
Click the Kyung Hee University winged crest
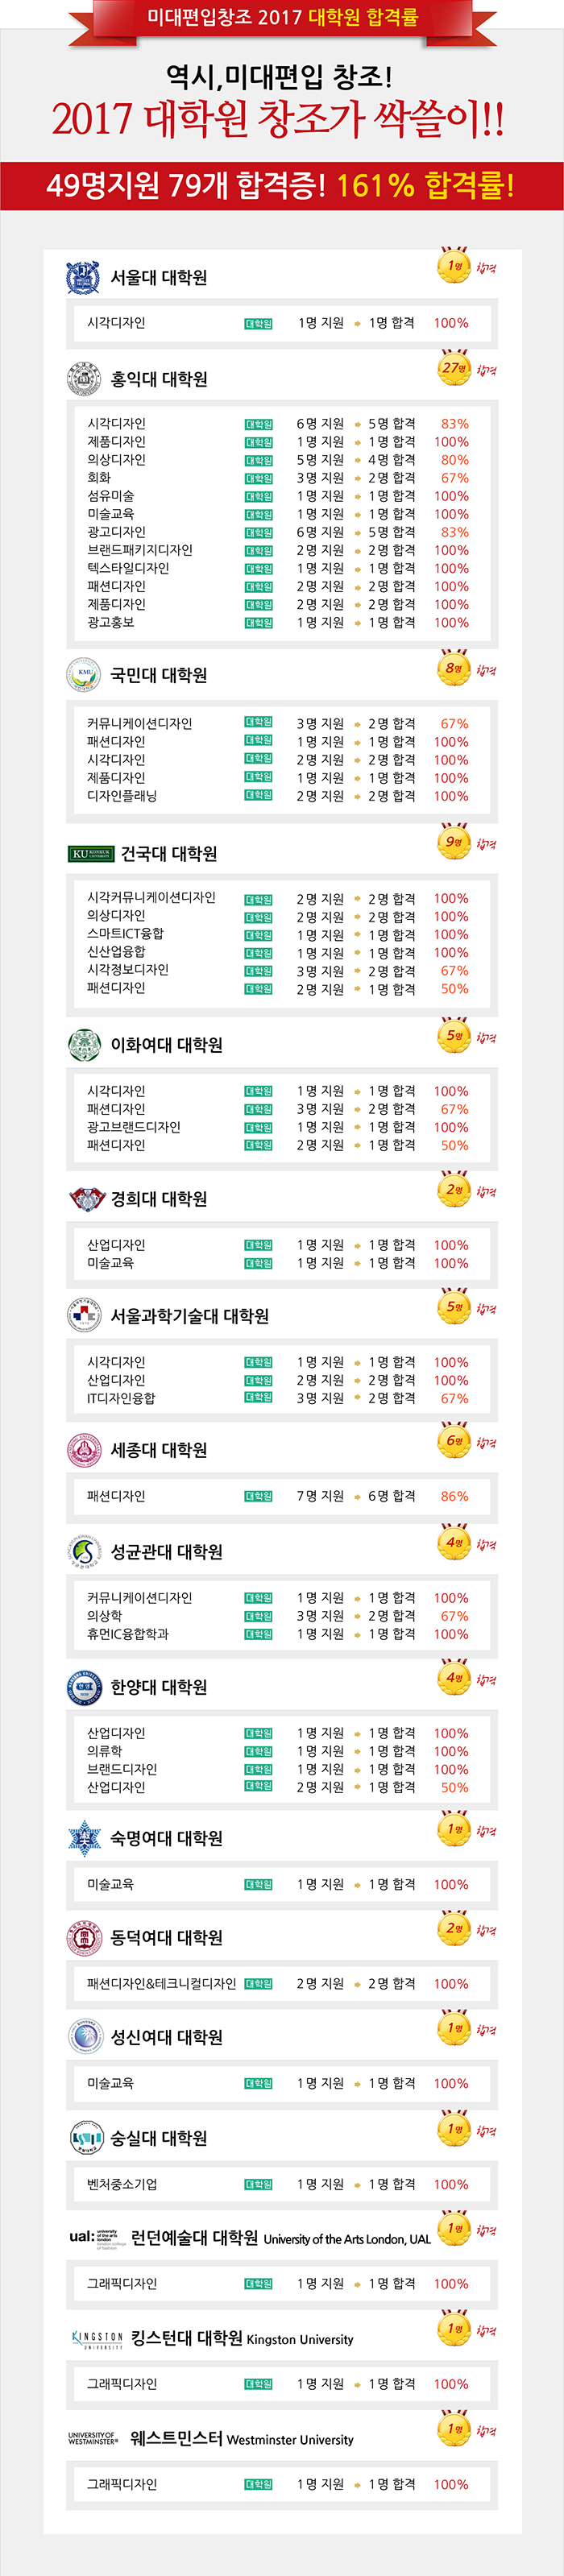pyautogui.click(x=87, y=1198)
